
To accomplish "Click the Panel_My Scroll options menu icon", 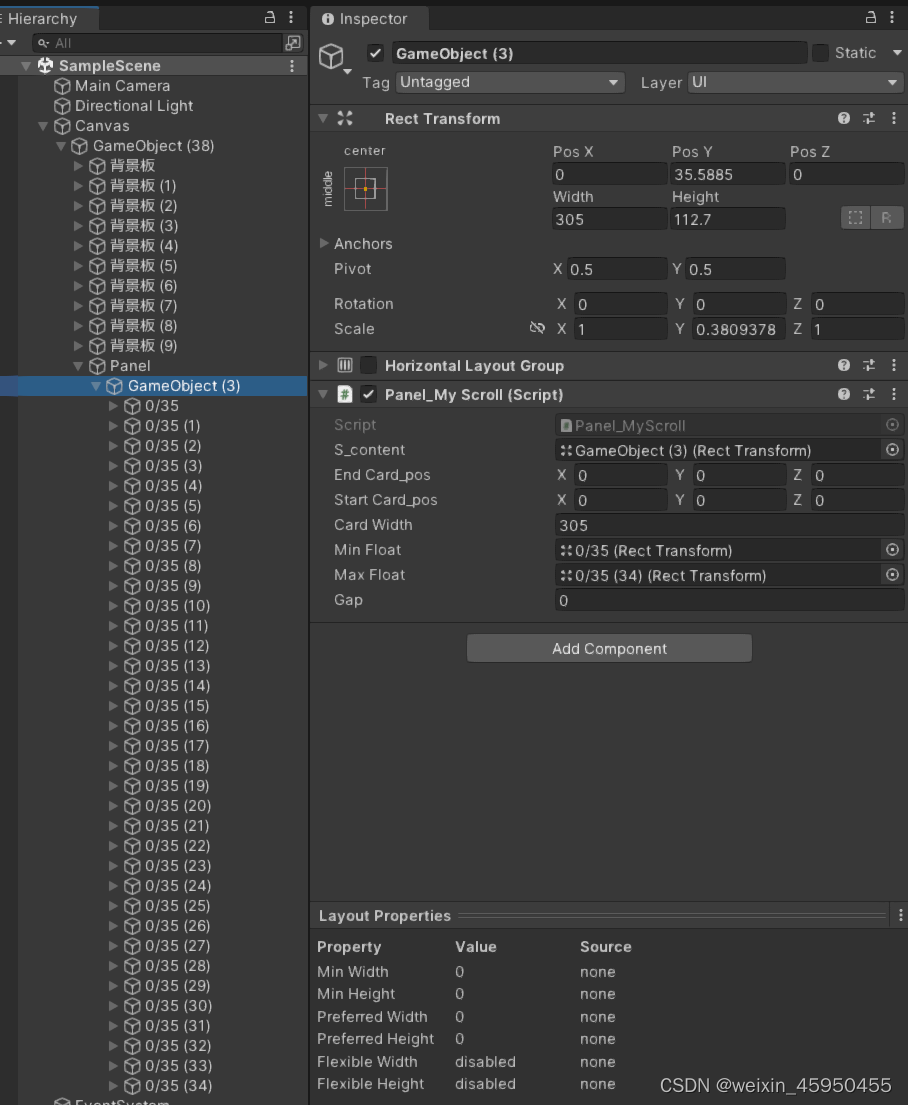I will click(893, 394).
